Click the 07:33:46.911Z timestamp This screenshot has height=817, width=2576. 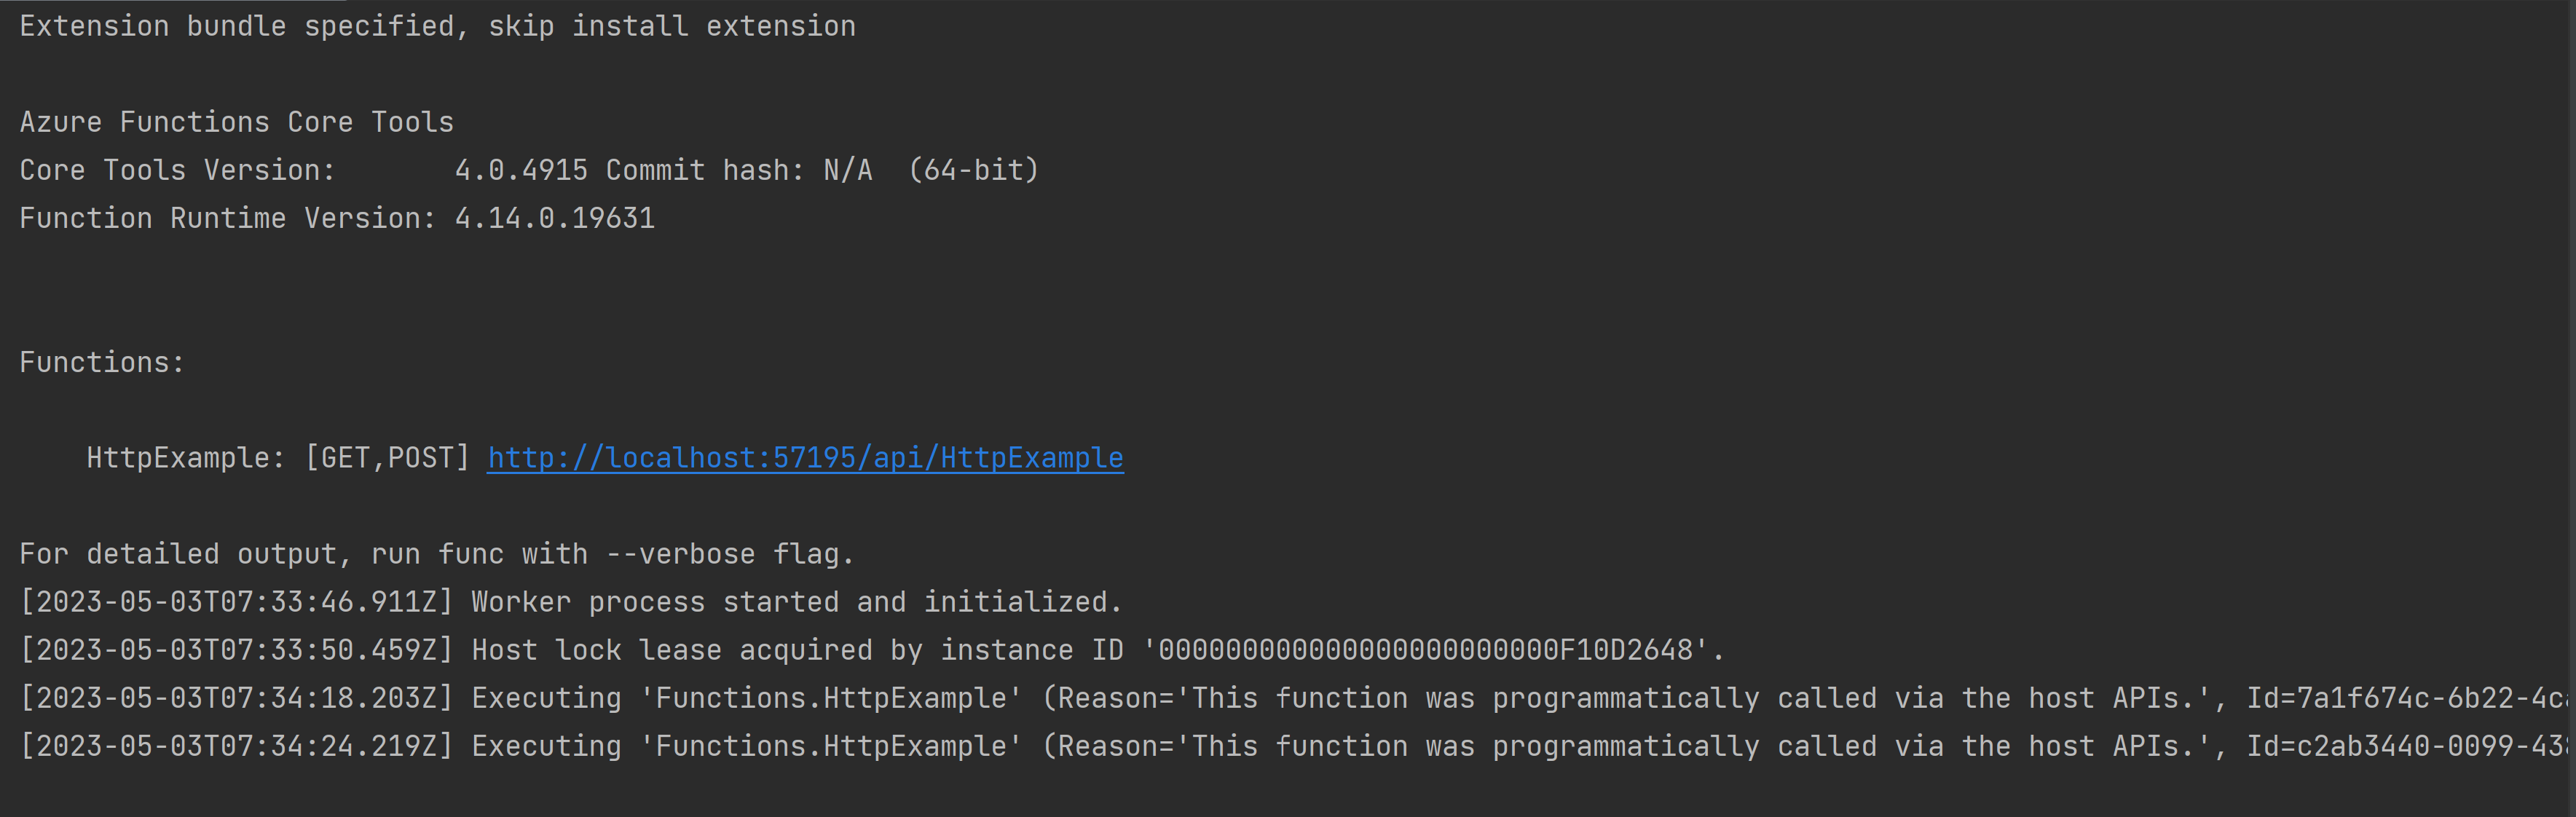coord(236,602)
